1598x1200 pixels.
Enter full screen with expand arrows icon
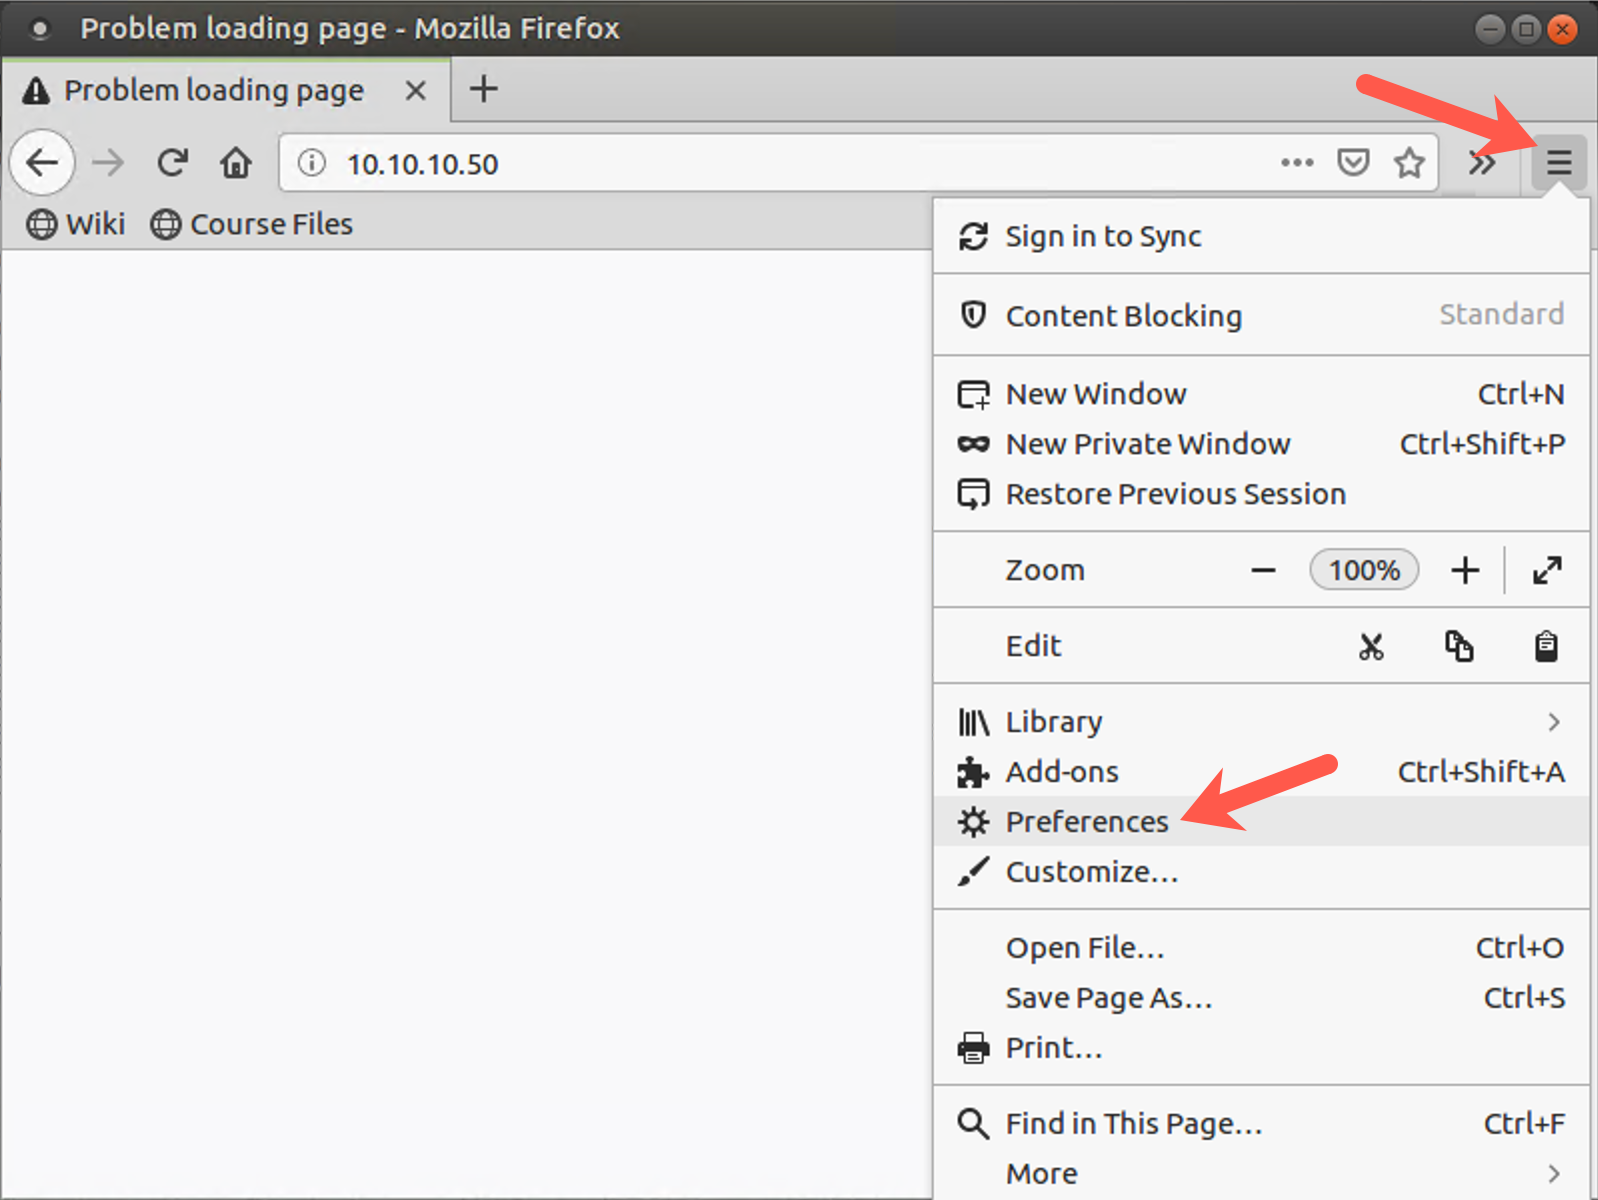[1547, 570]
